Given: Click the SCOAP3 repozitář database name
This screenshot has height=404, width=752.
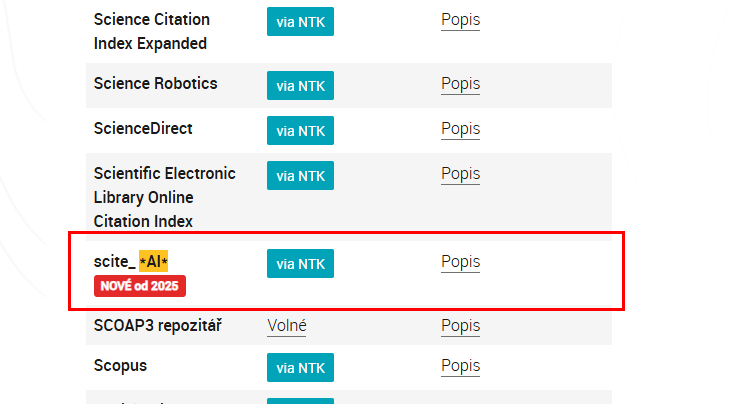Looking at the screenshot, I should [x=156, y=326].
